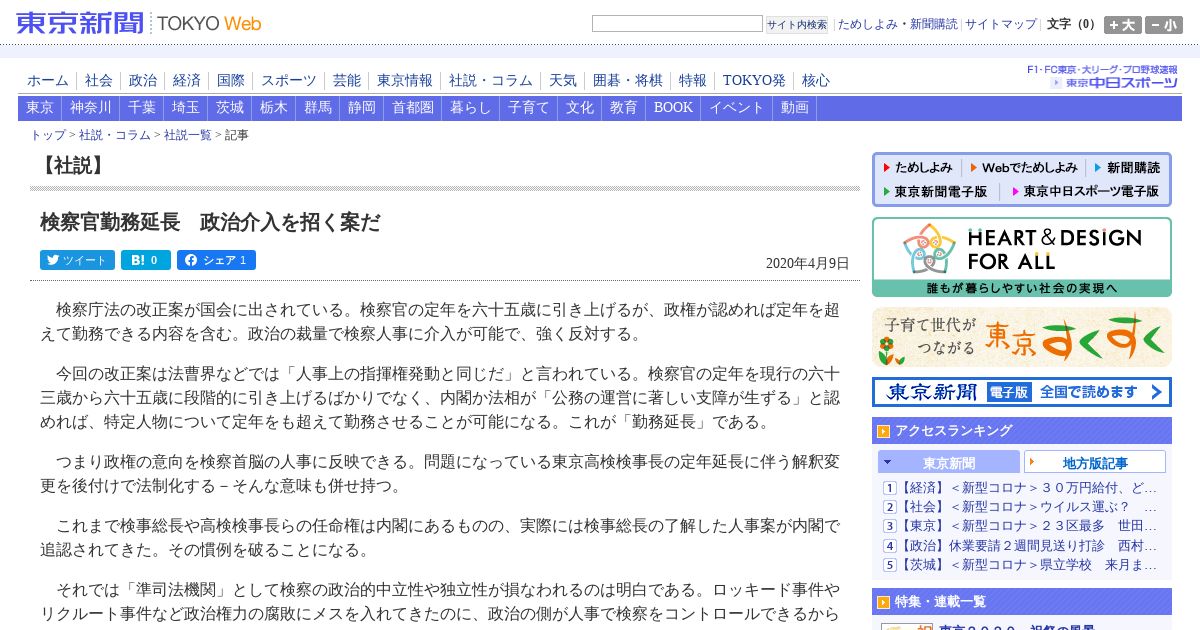The image size is (1200, 630).
Task: Open the 東京すくすく banner
Action: (1022, 337)
